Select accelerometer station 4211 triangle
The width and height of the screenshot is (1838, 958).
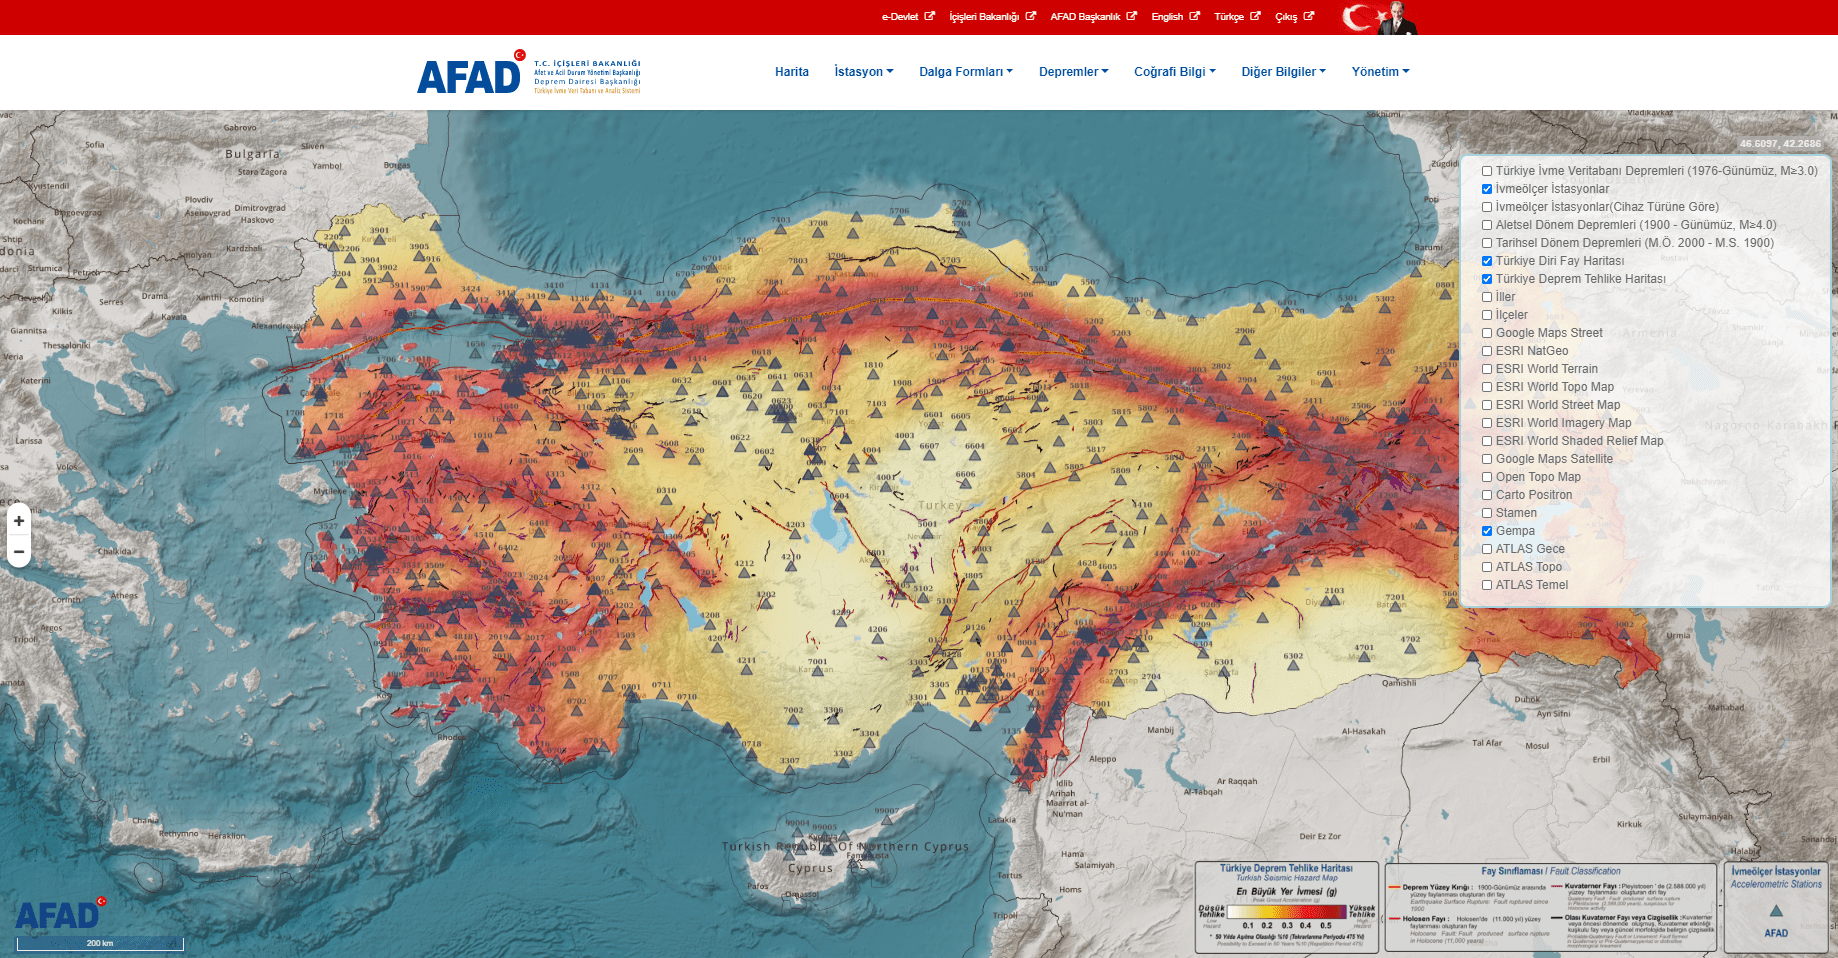[x=746, y=671]
